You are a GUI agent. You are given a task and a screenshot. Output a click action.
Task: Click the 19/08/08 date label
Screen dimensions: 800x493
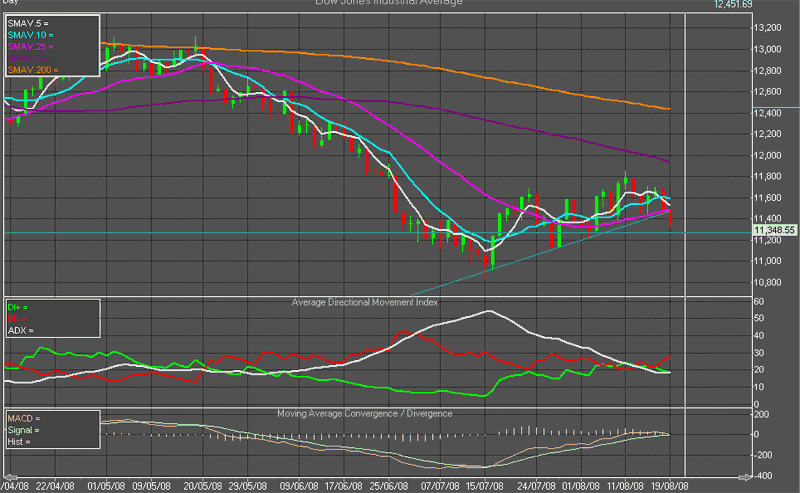tap(669, 486)
